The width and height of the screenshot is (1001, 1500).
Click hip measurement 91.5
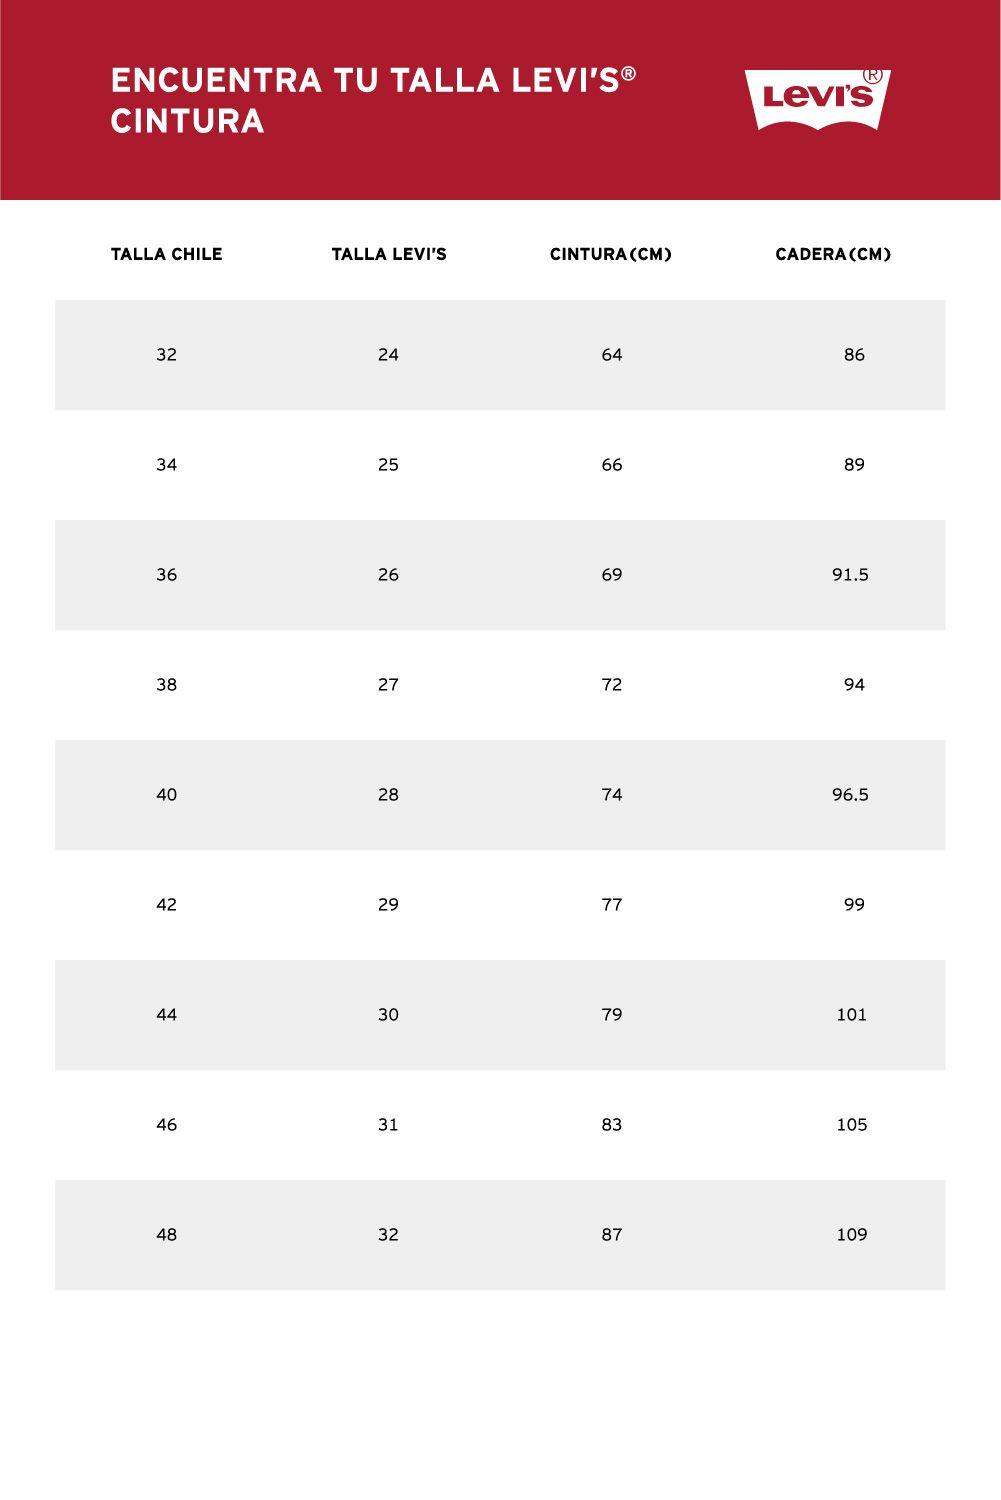click(850, 575)
